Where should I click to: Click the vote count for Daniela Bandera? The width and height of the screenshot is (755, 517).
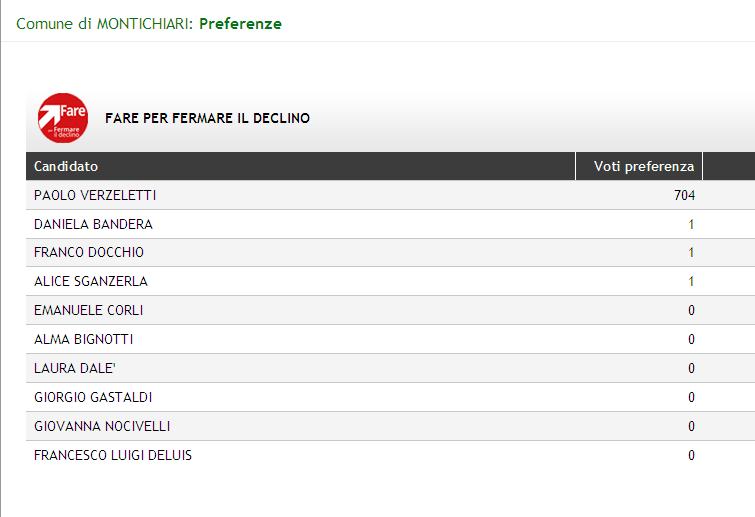[691, 224]
